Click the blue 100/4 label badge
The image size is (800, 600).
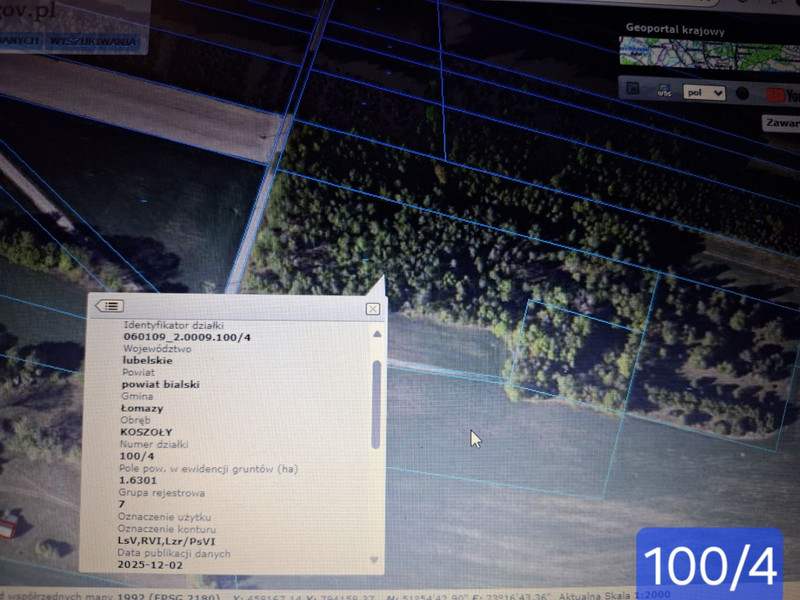click(709, 565)
